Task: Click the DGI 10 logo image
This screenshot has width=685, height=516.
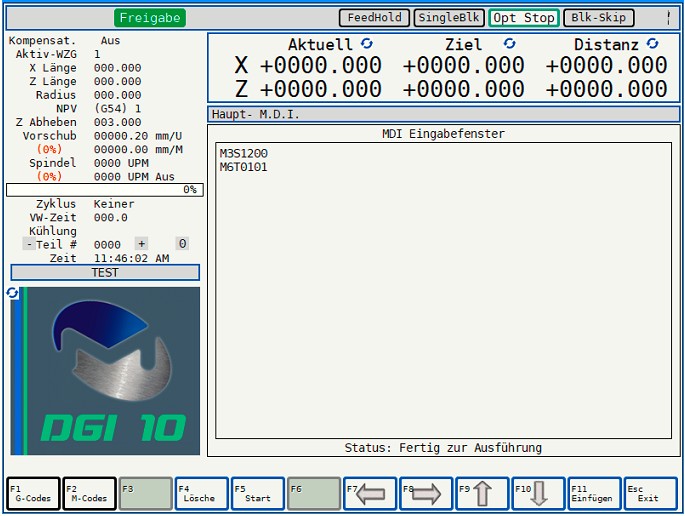Action: coord(105,371)
